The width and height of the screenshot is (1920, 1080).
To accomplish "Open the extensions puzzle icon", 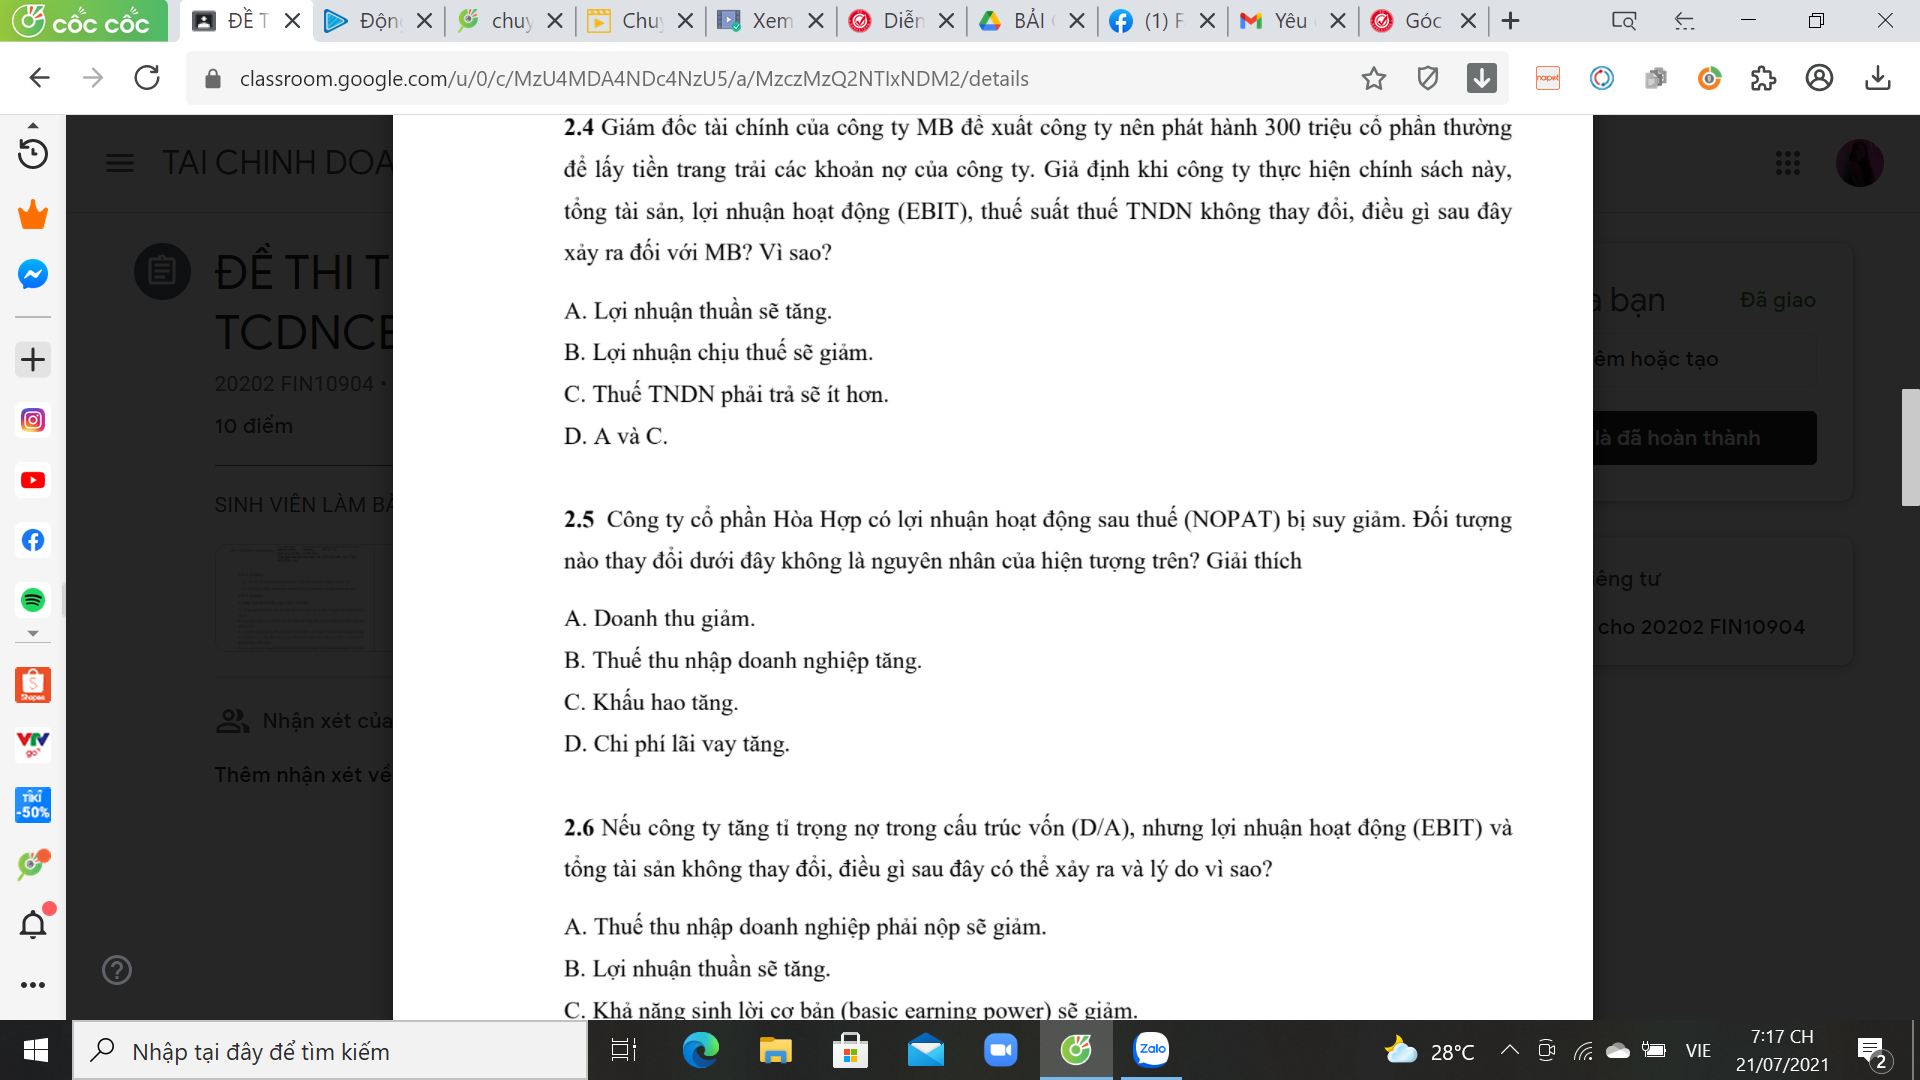I will pos(1764,78).
